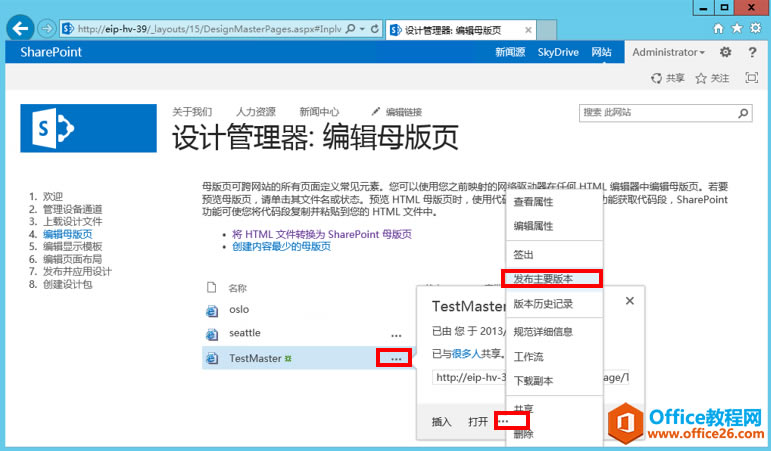Click 创建内容最少的母版页 link
This screenshot has width=771, height=451.
coord(281,246)
